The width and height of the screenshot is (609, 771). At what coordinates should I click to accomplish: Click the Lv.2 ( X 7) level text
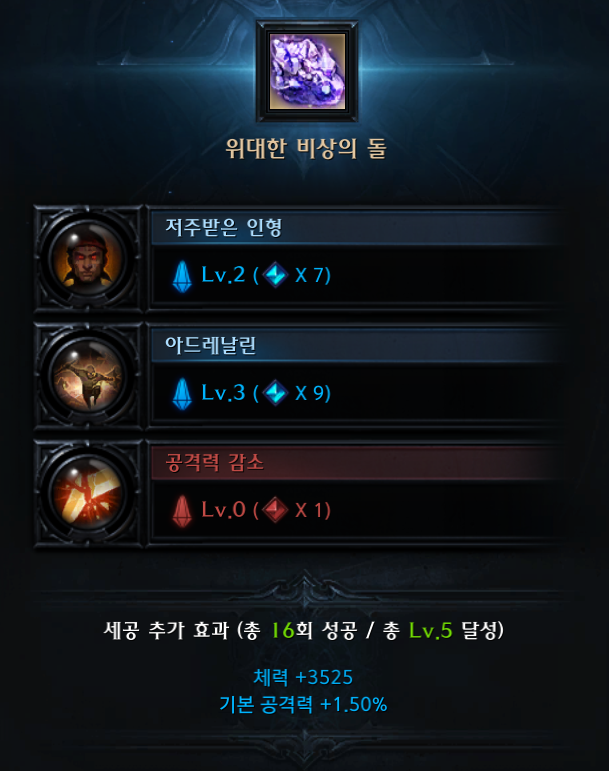[266, 274]
